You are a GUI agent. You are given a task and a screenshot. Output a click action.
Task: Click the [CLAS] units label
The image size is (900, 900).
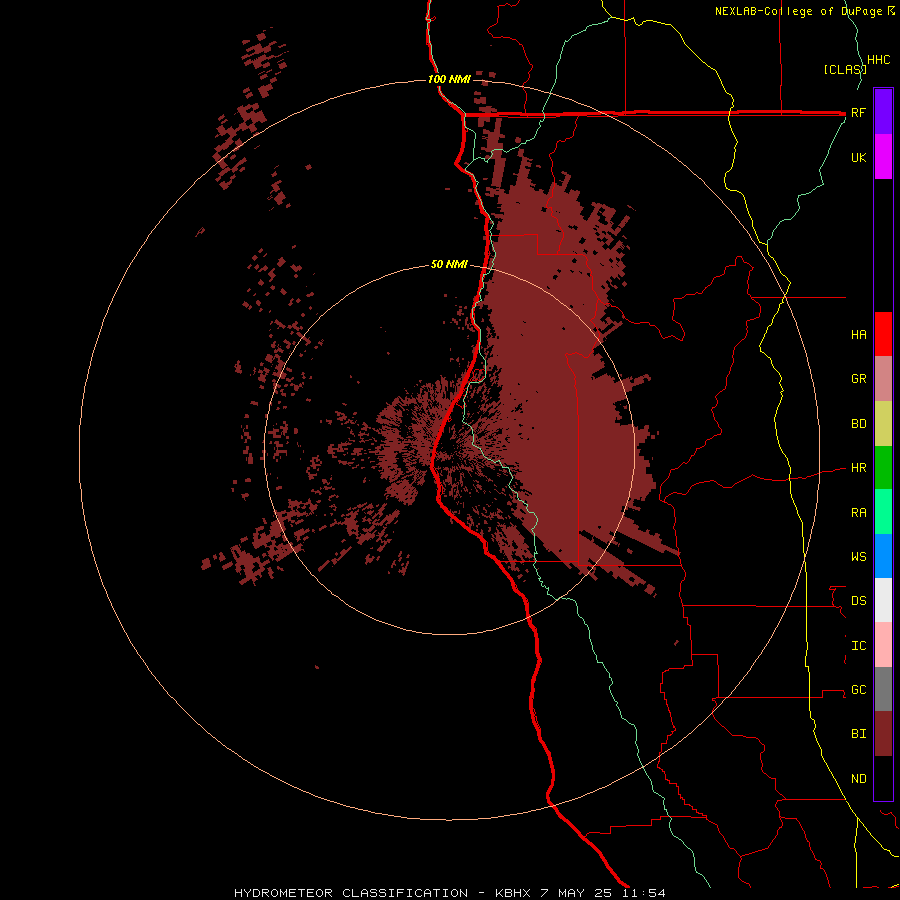point(845,70)
